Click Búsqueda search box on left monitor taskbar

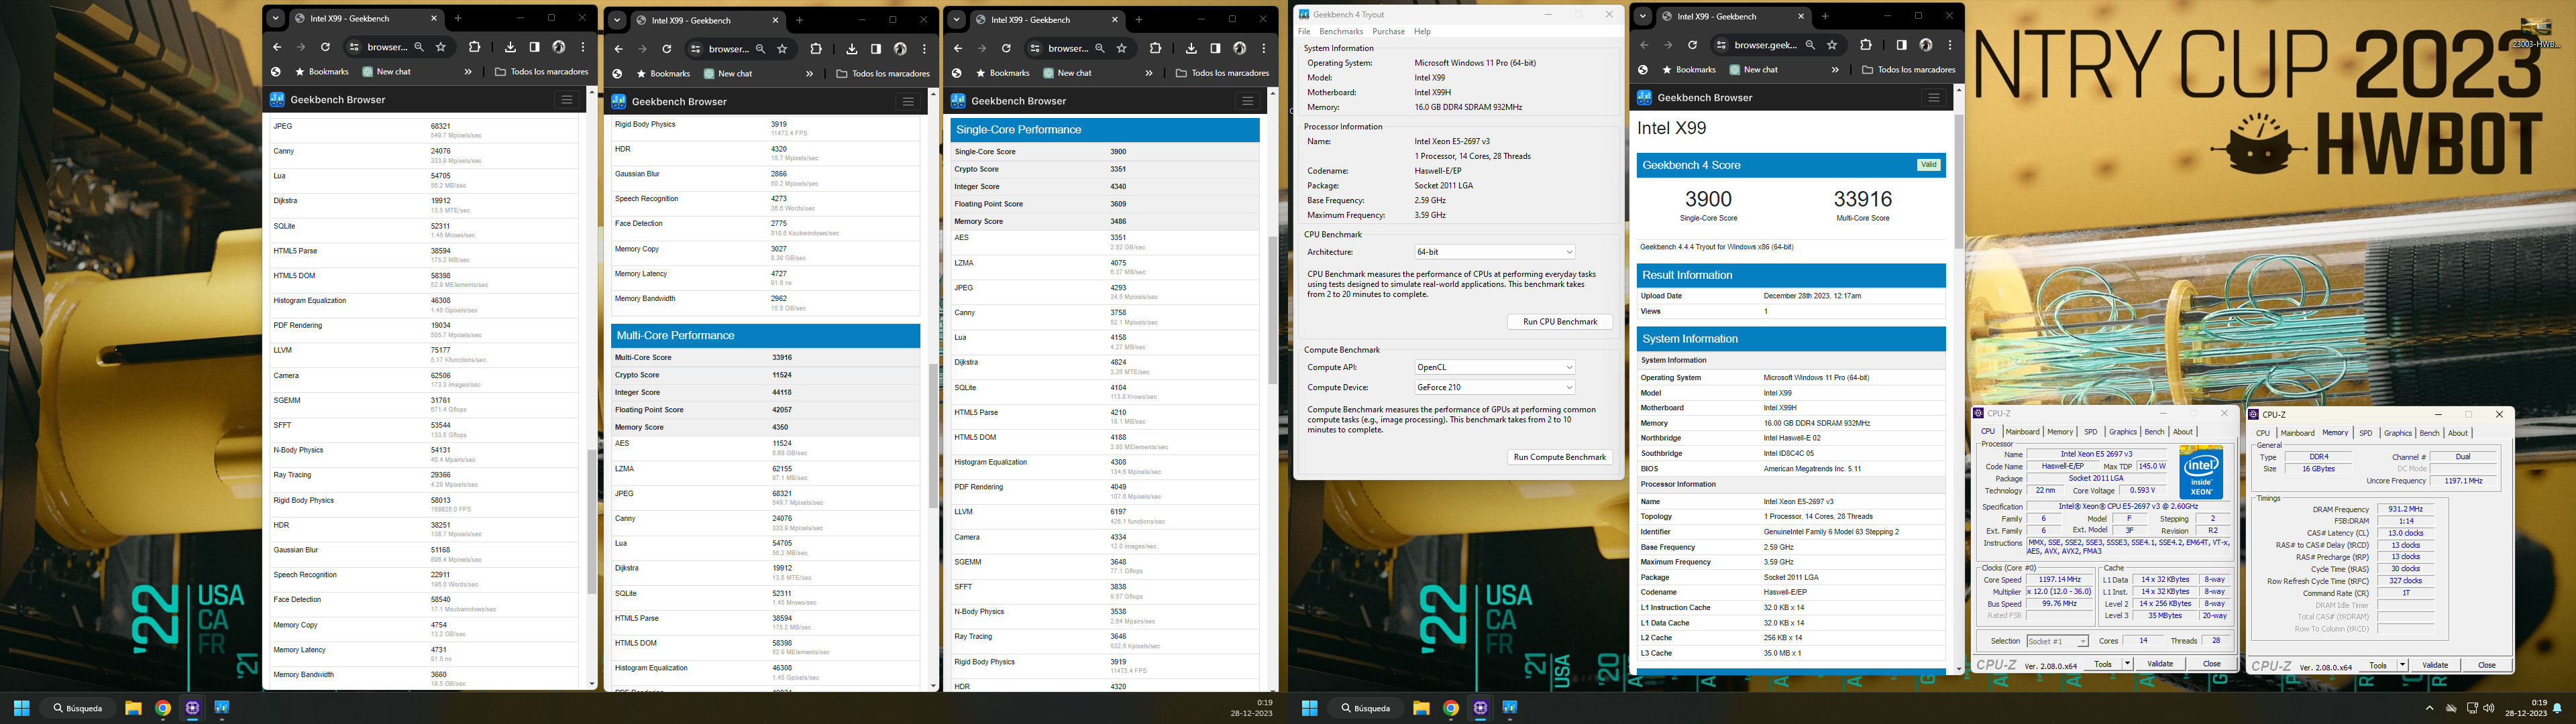(x=78, y=708)
